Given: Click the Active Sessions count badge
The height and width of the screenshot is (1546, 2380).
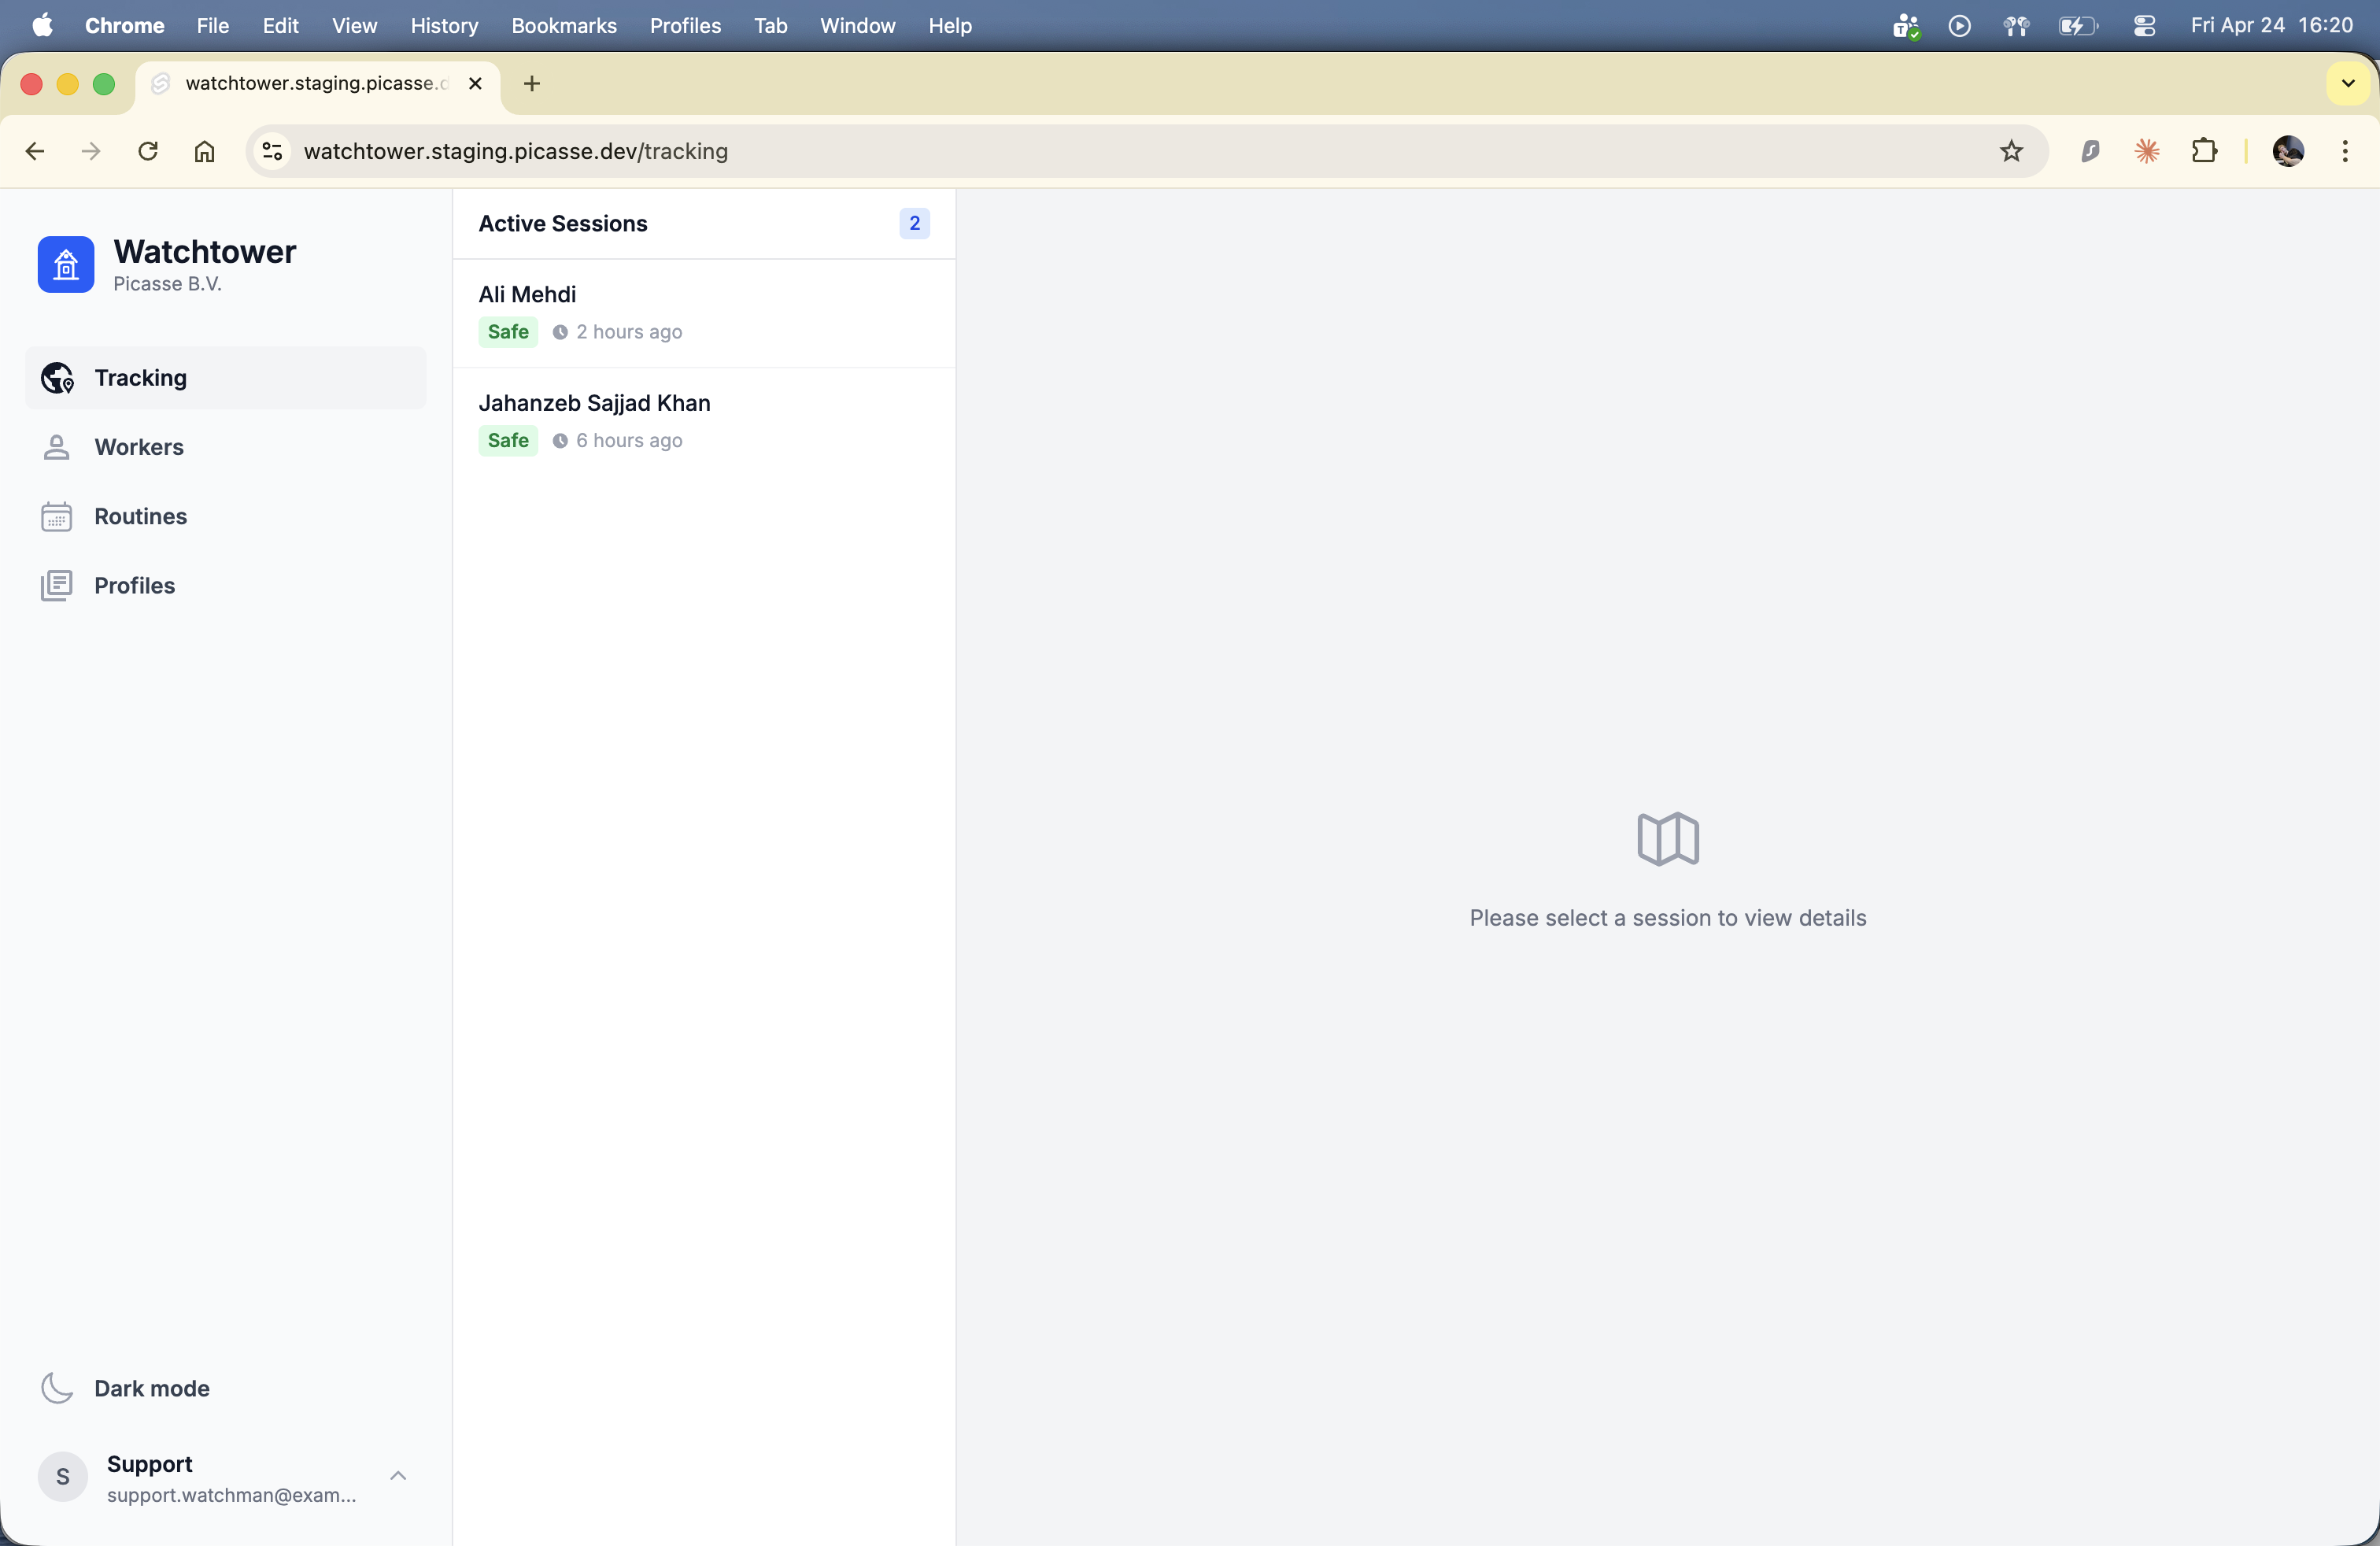Looking at the screenshot, I should pos(914,223).
